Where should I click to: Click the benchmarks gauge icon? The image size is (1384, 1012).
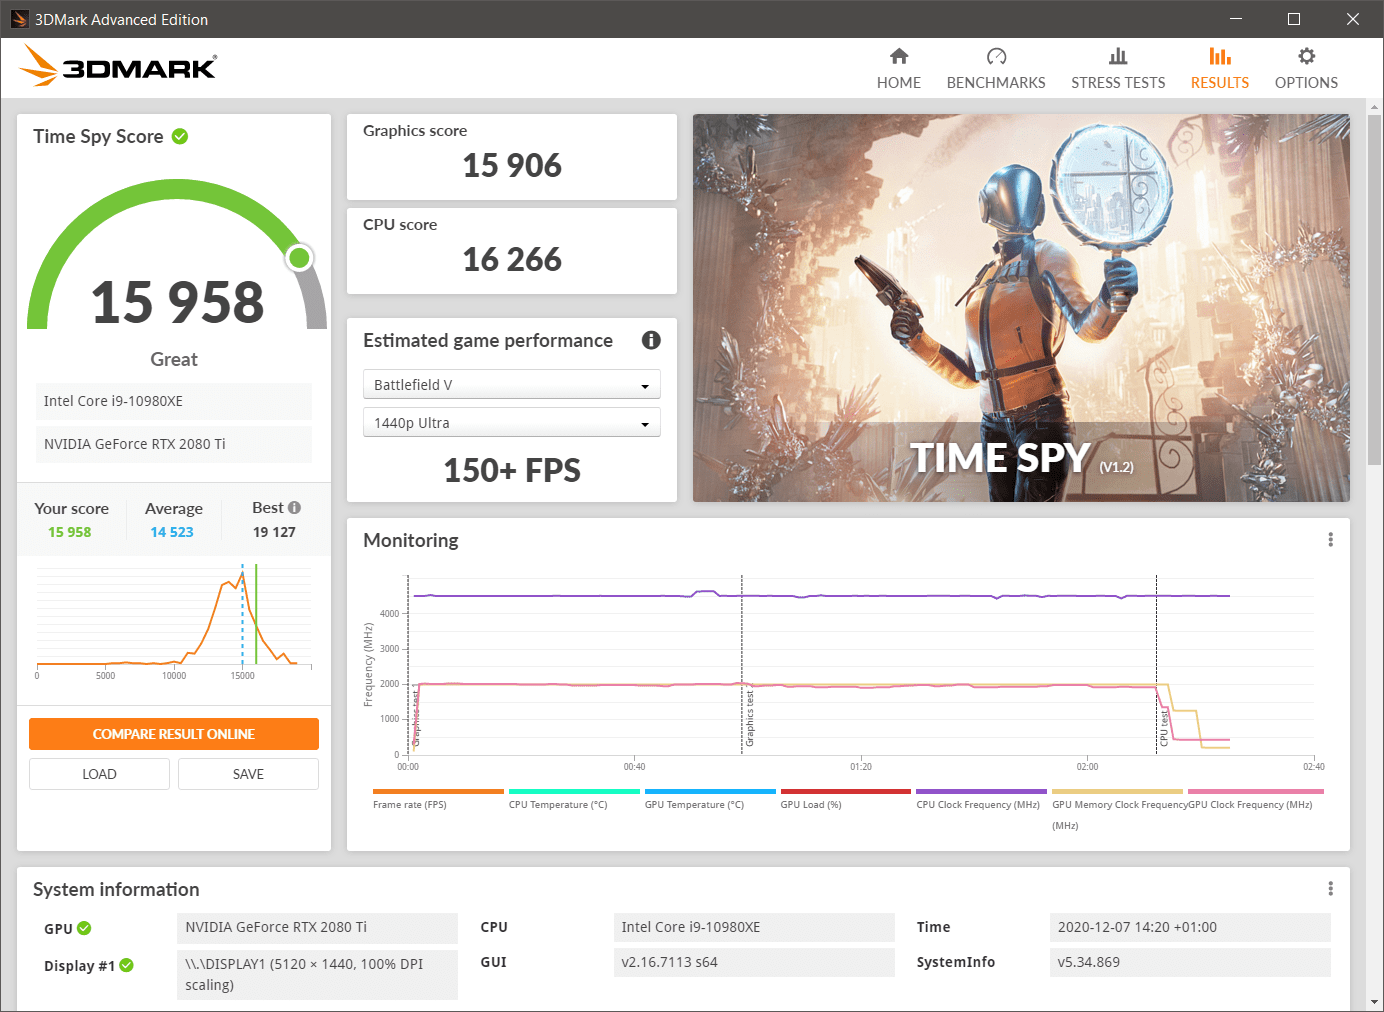996,56
